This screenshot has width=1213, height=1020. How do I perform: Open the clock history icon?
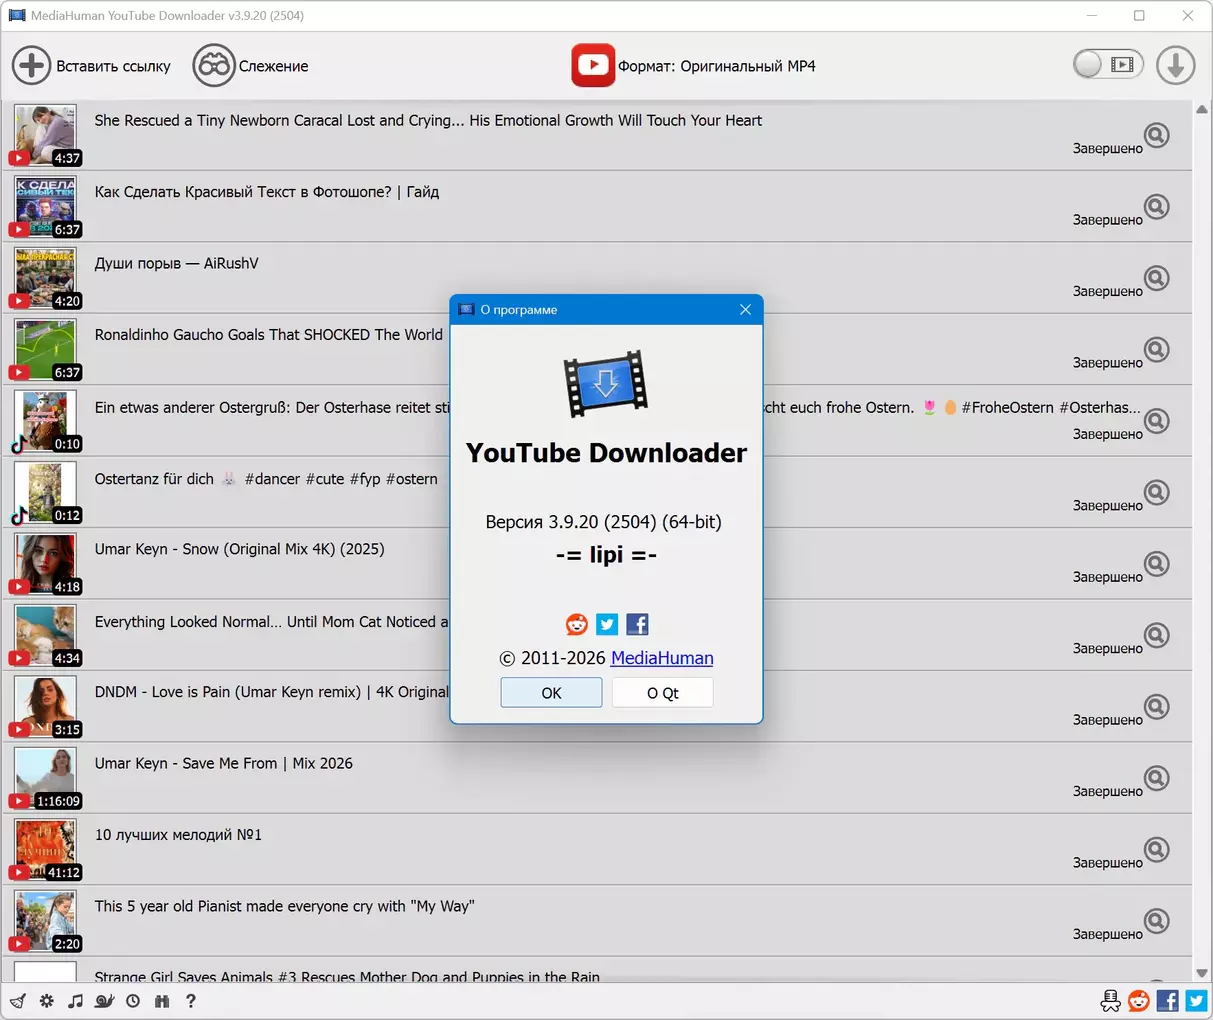coord(133,1000)
